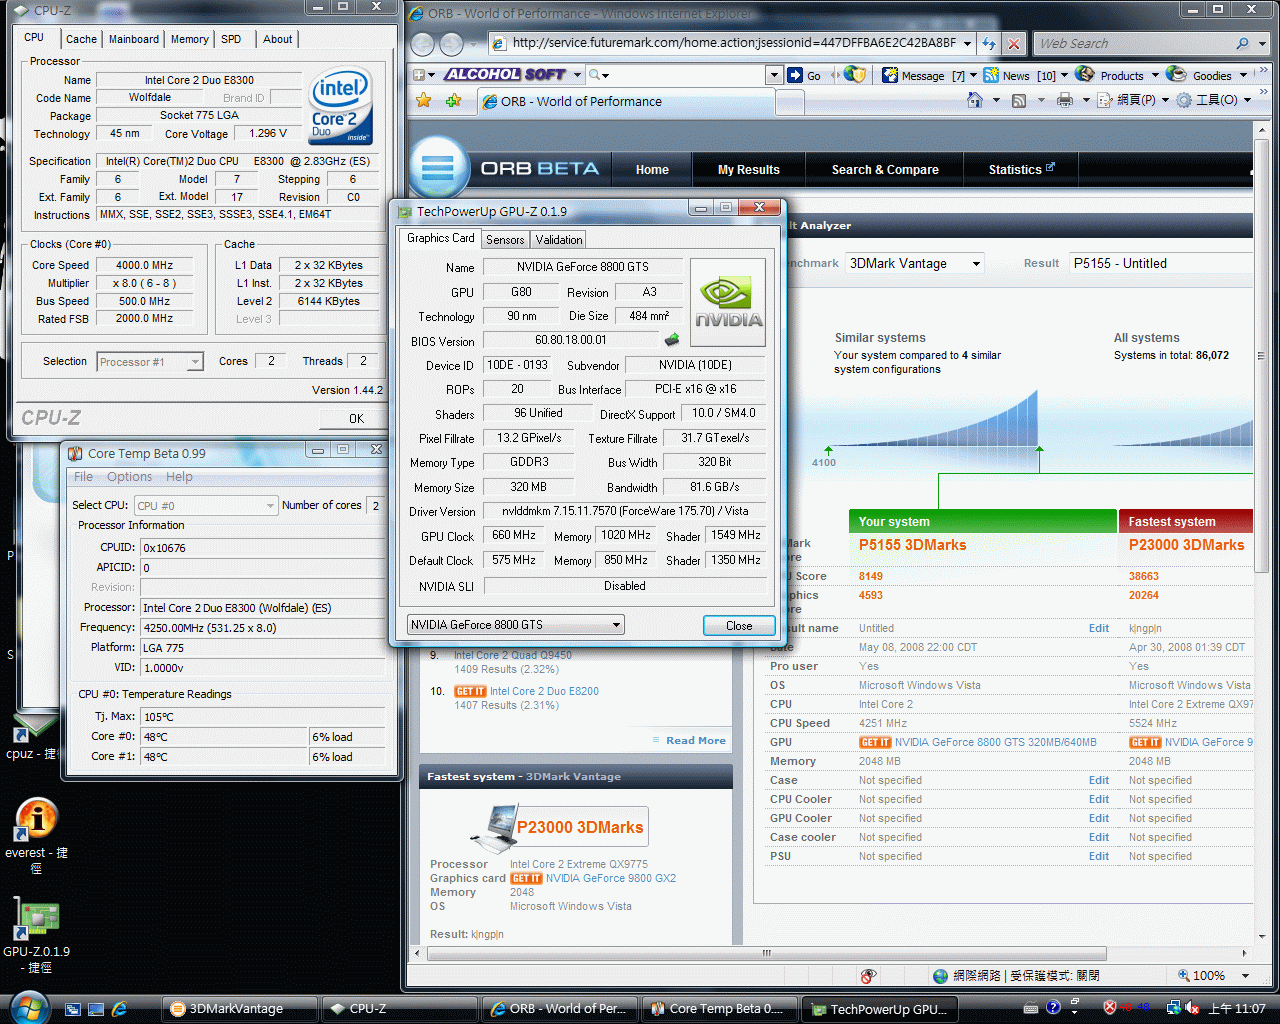1280x1024 pixels.
Task: Open Search & Compare in ORB navigation
Action: [885, 170]
